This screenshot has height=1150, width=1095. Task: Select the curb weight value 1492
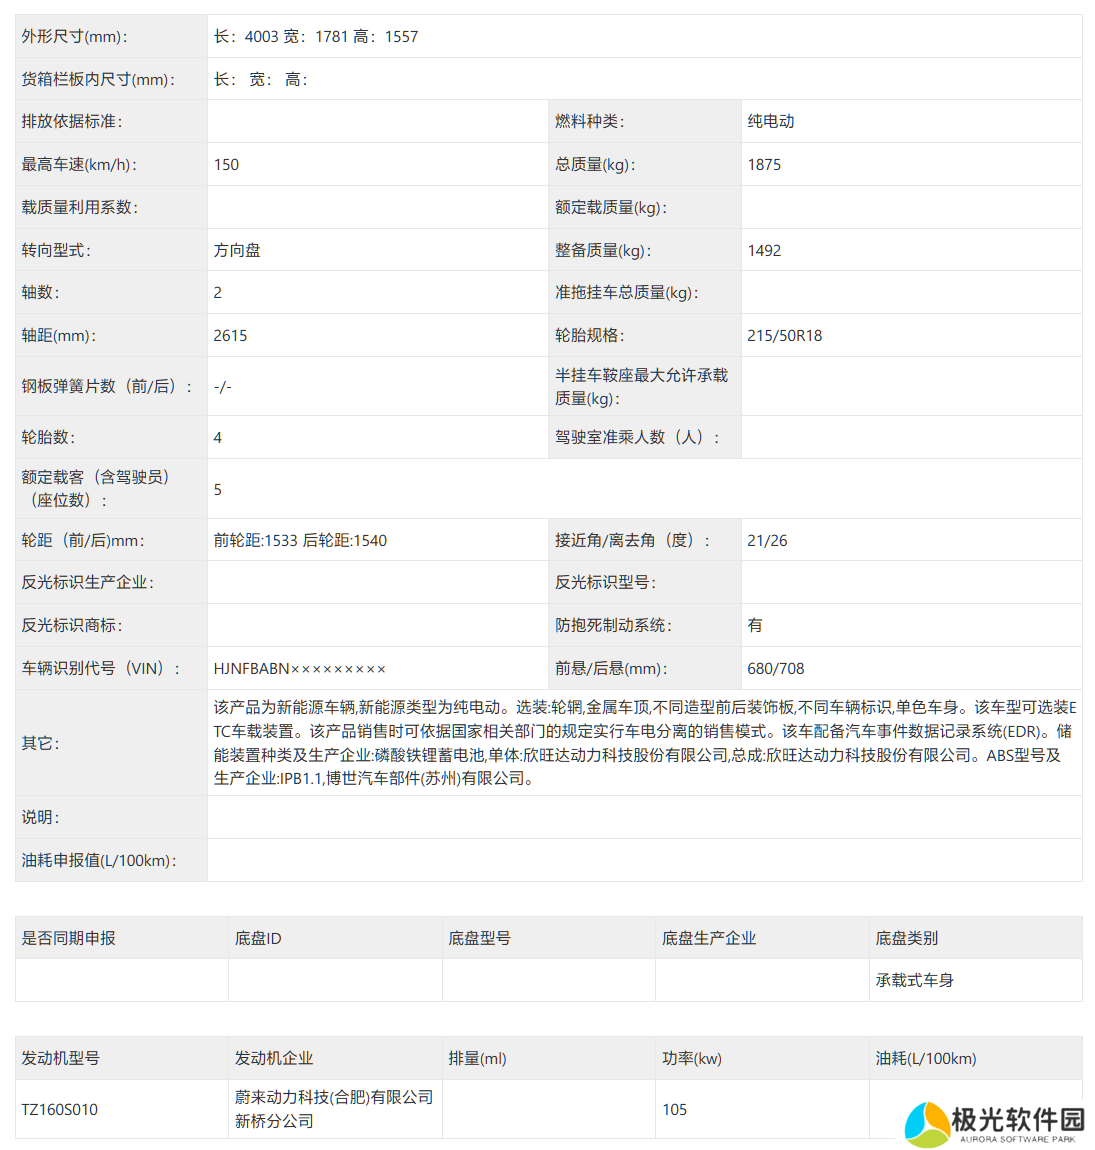tap(764, 251)
